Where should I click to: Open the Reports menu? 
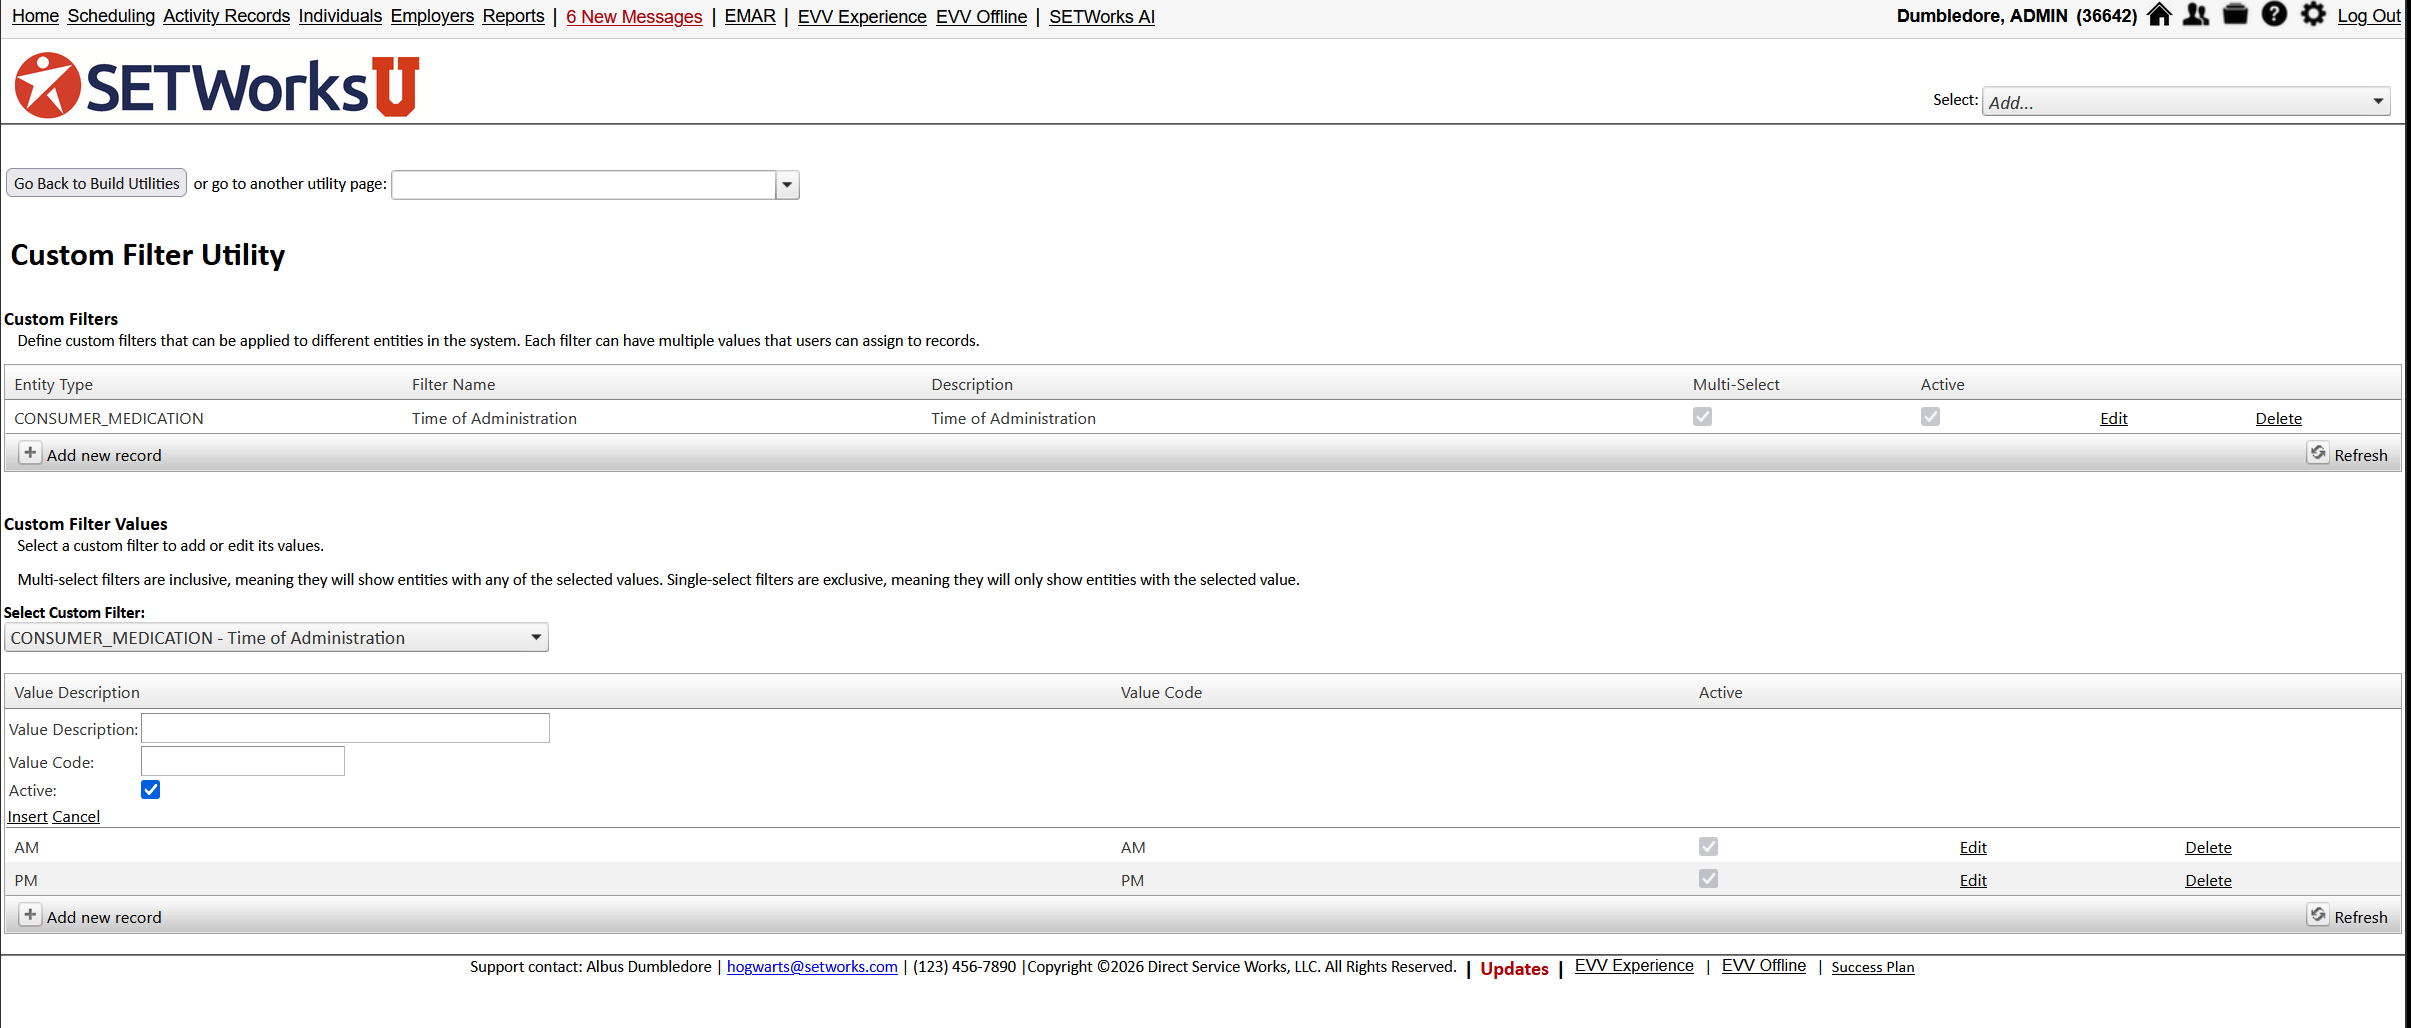point(513,16)
